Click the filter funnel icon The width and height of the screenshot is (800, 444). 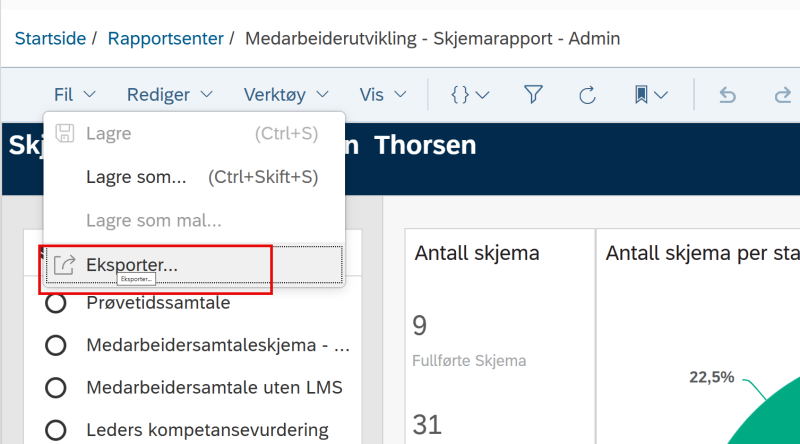pyautogui.click(x=533, y=95)
